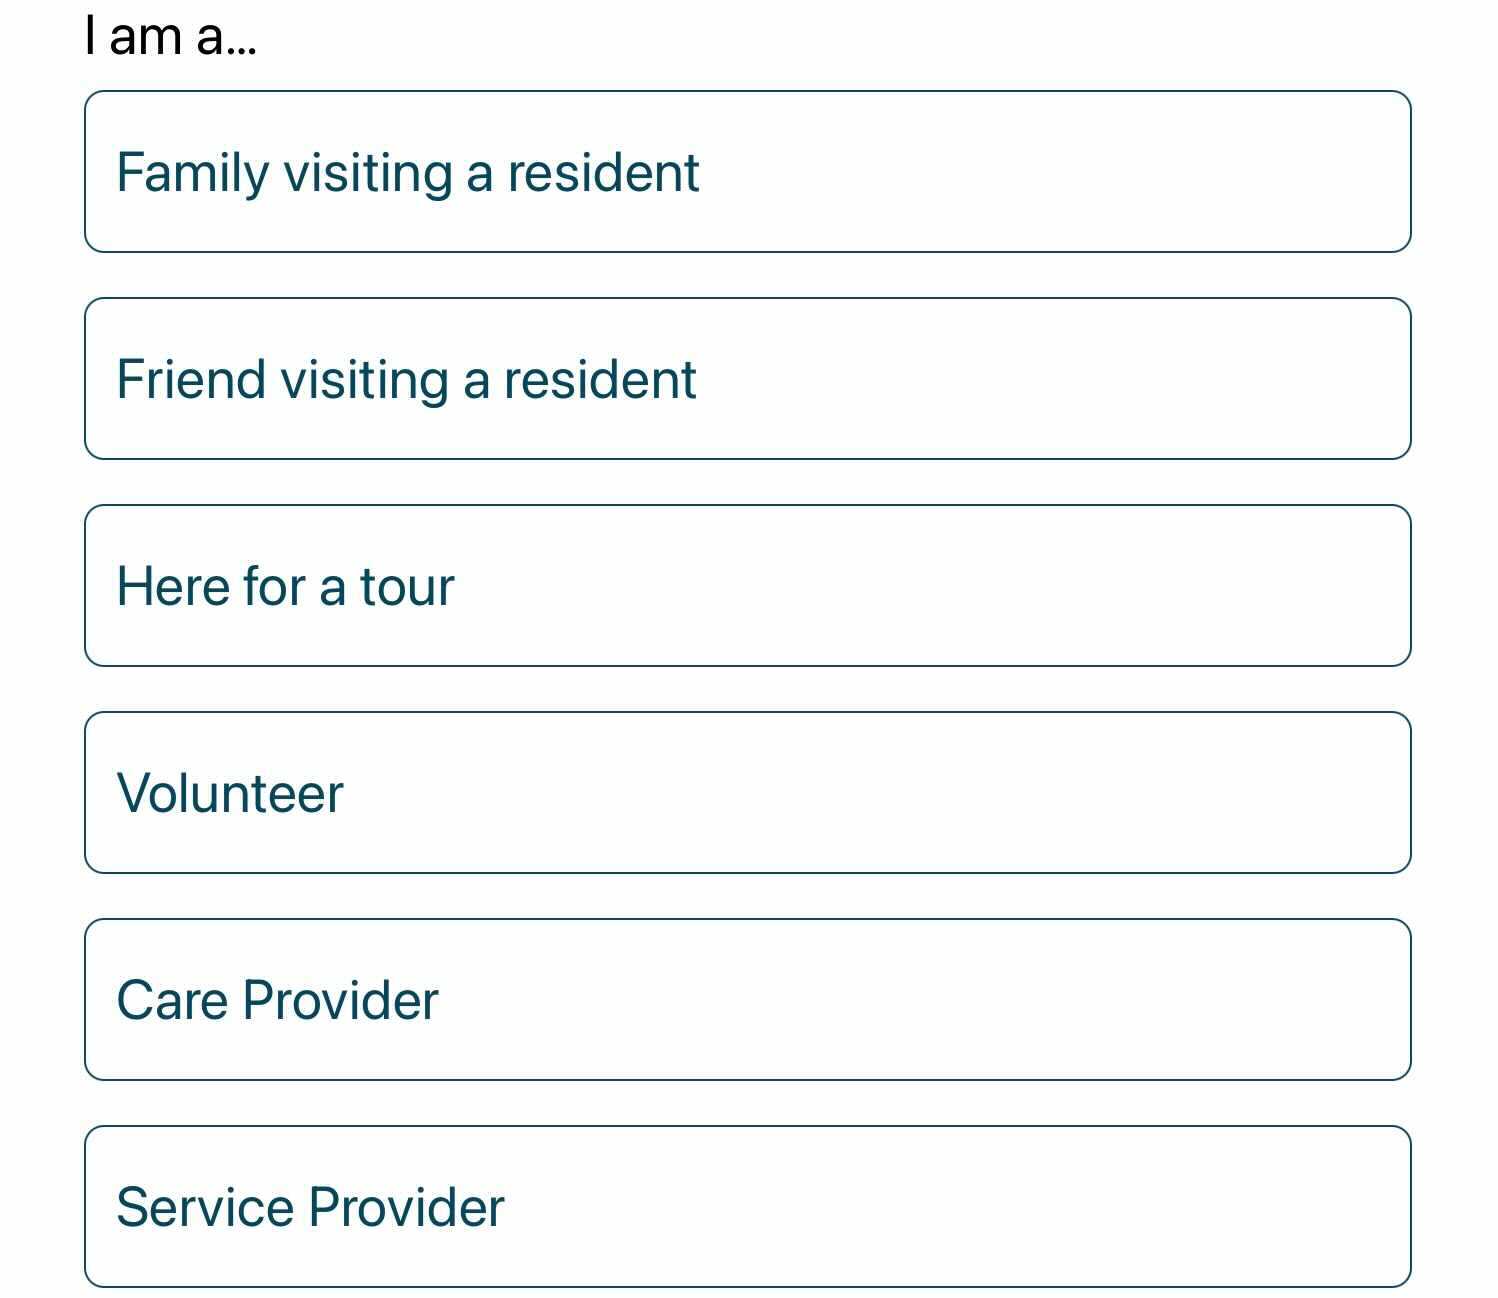Click the "I am a..." heading text

pos(171,36)
